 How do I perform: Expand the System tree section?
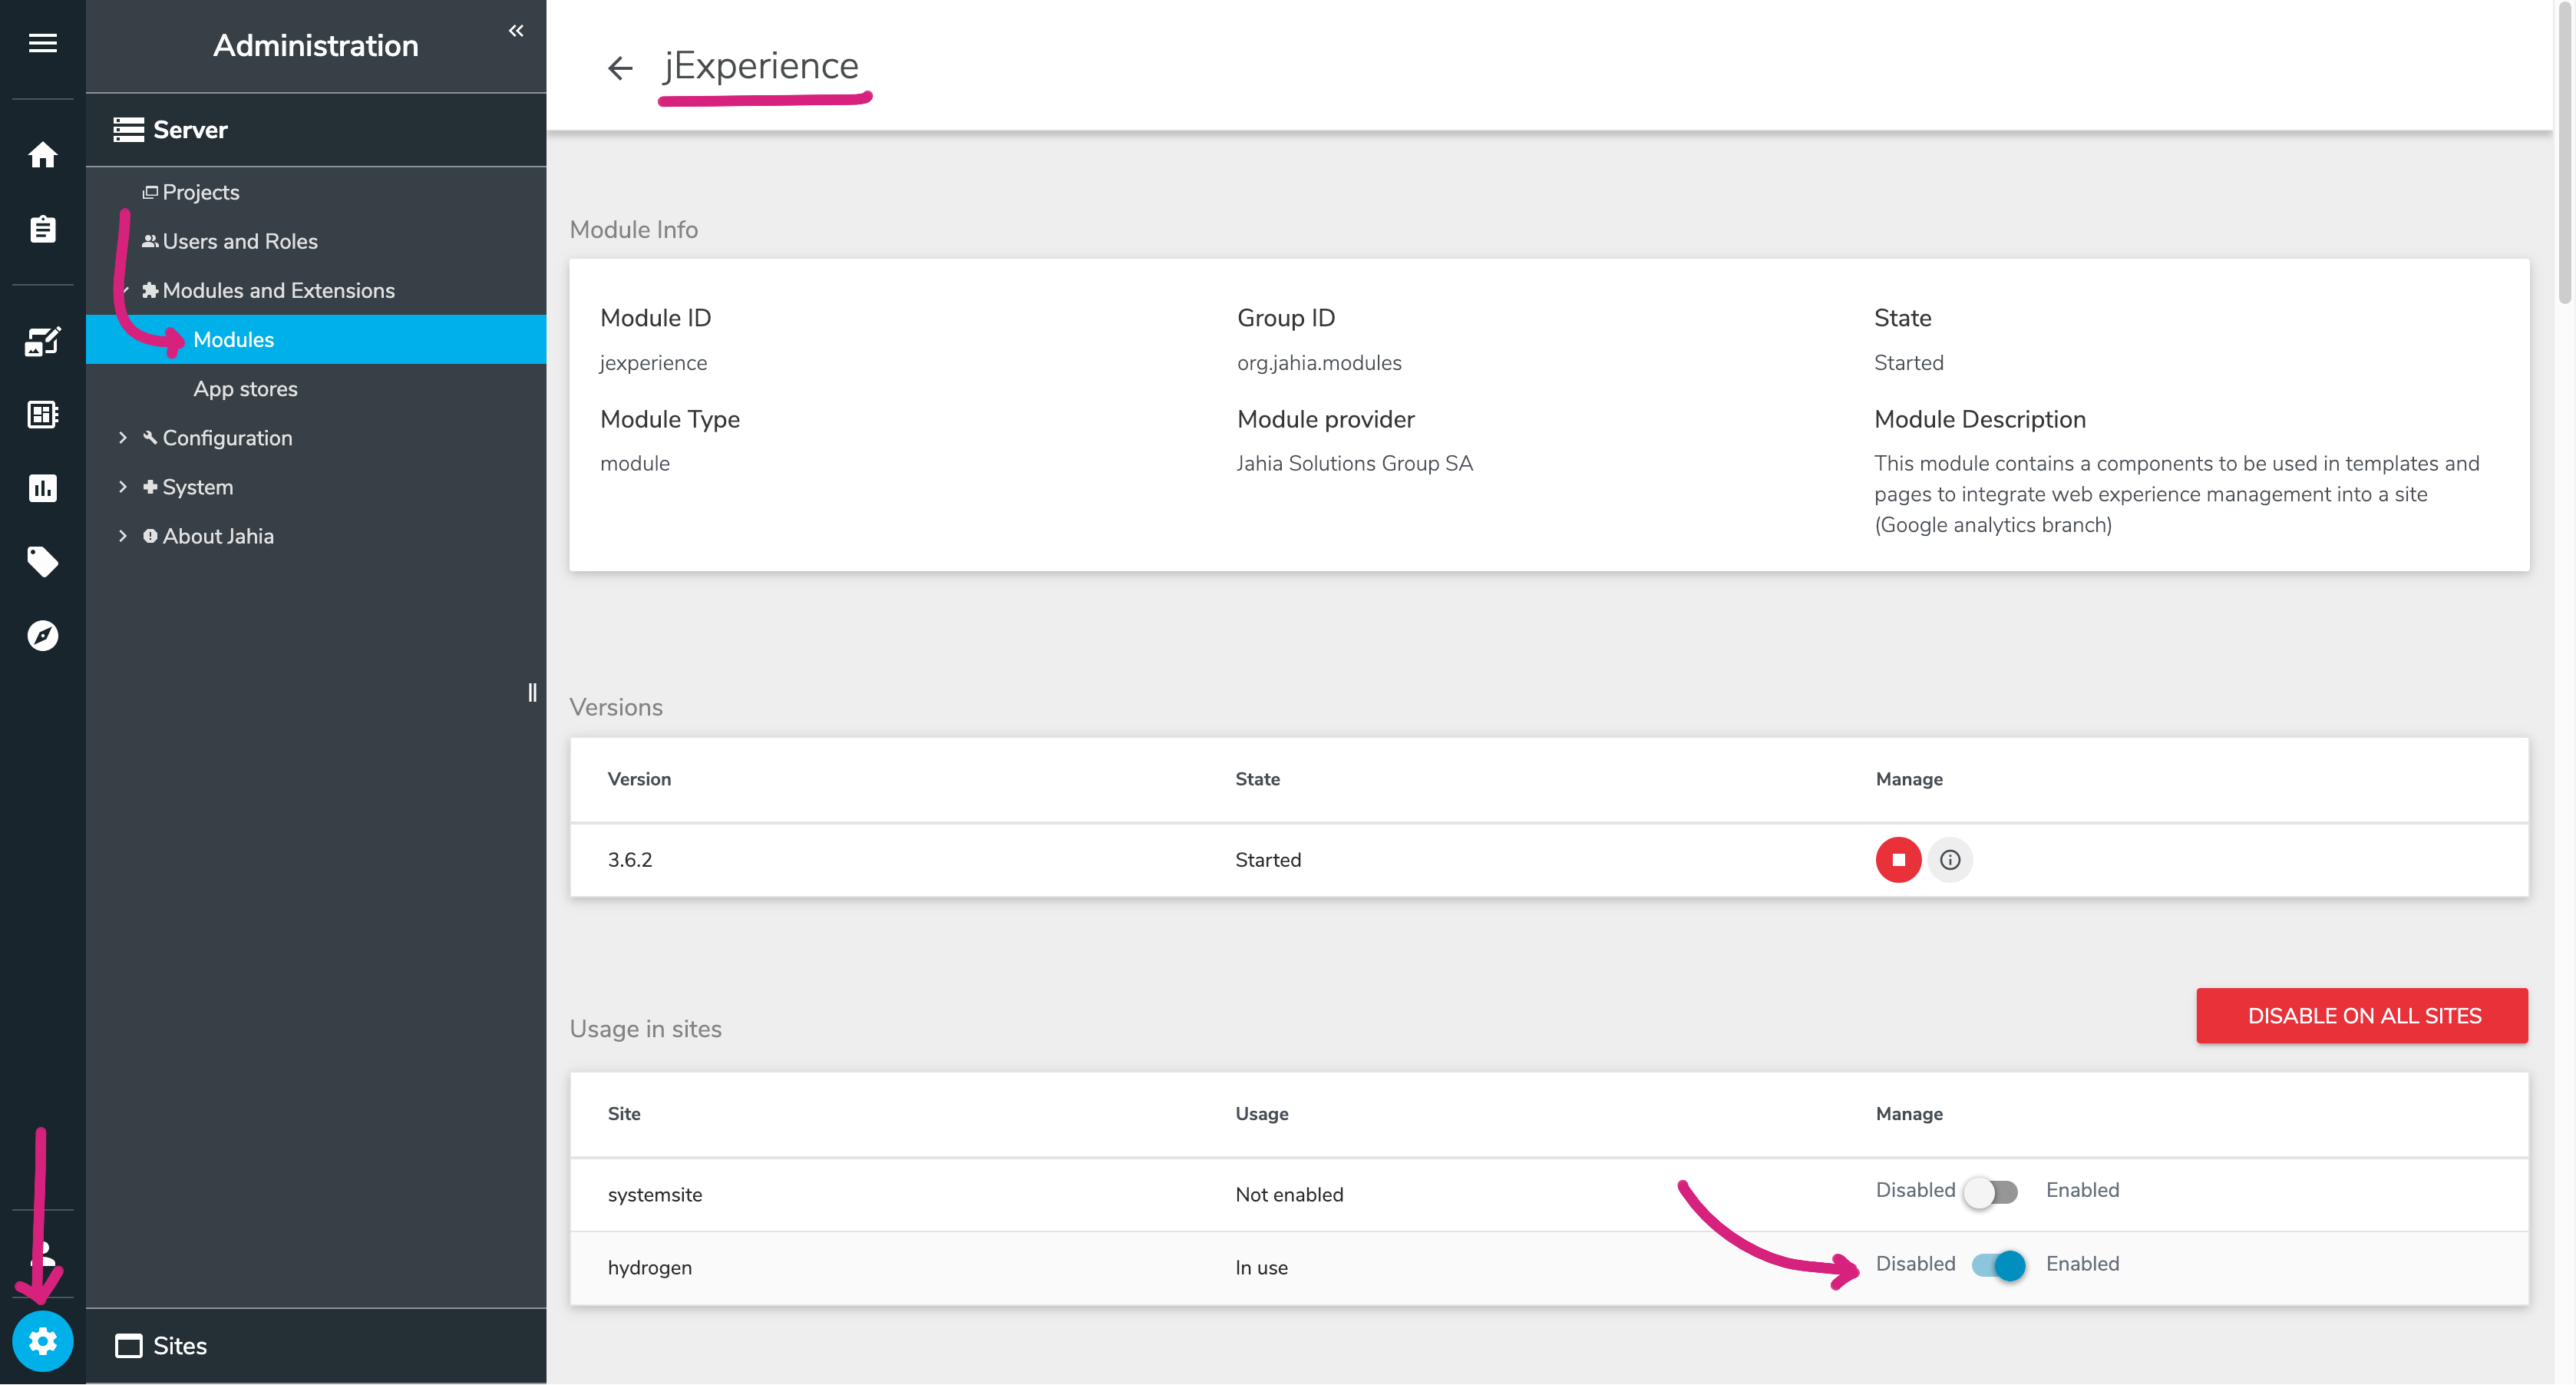point(123,487)
